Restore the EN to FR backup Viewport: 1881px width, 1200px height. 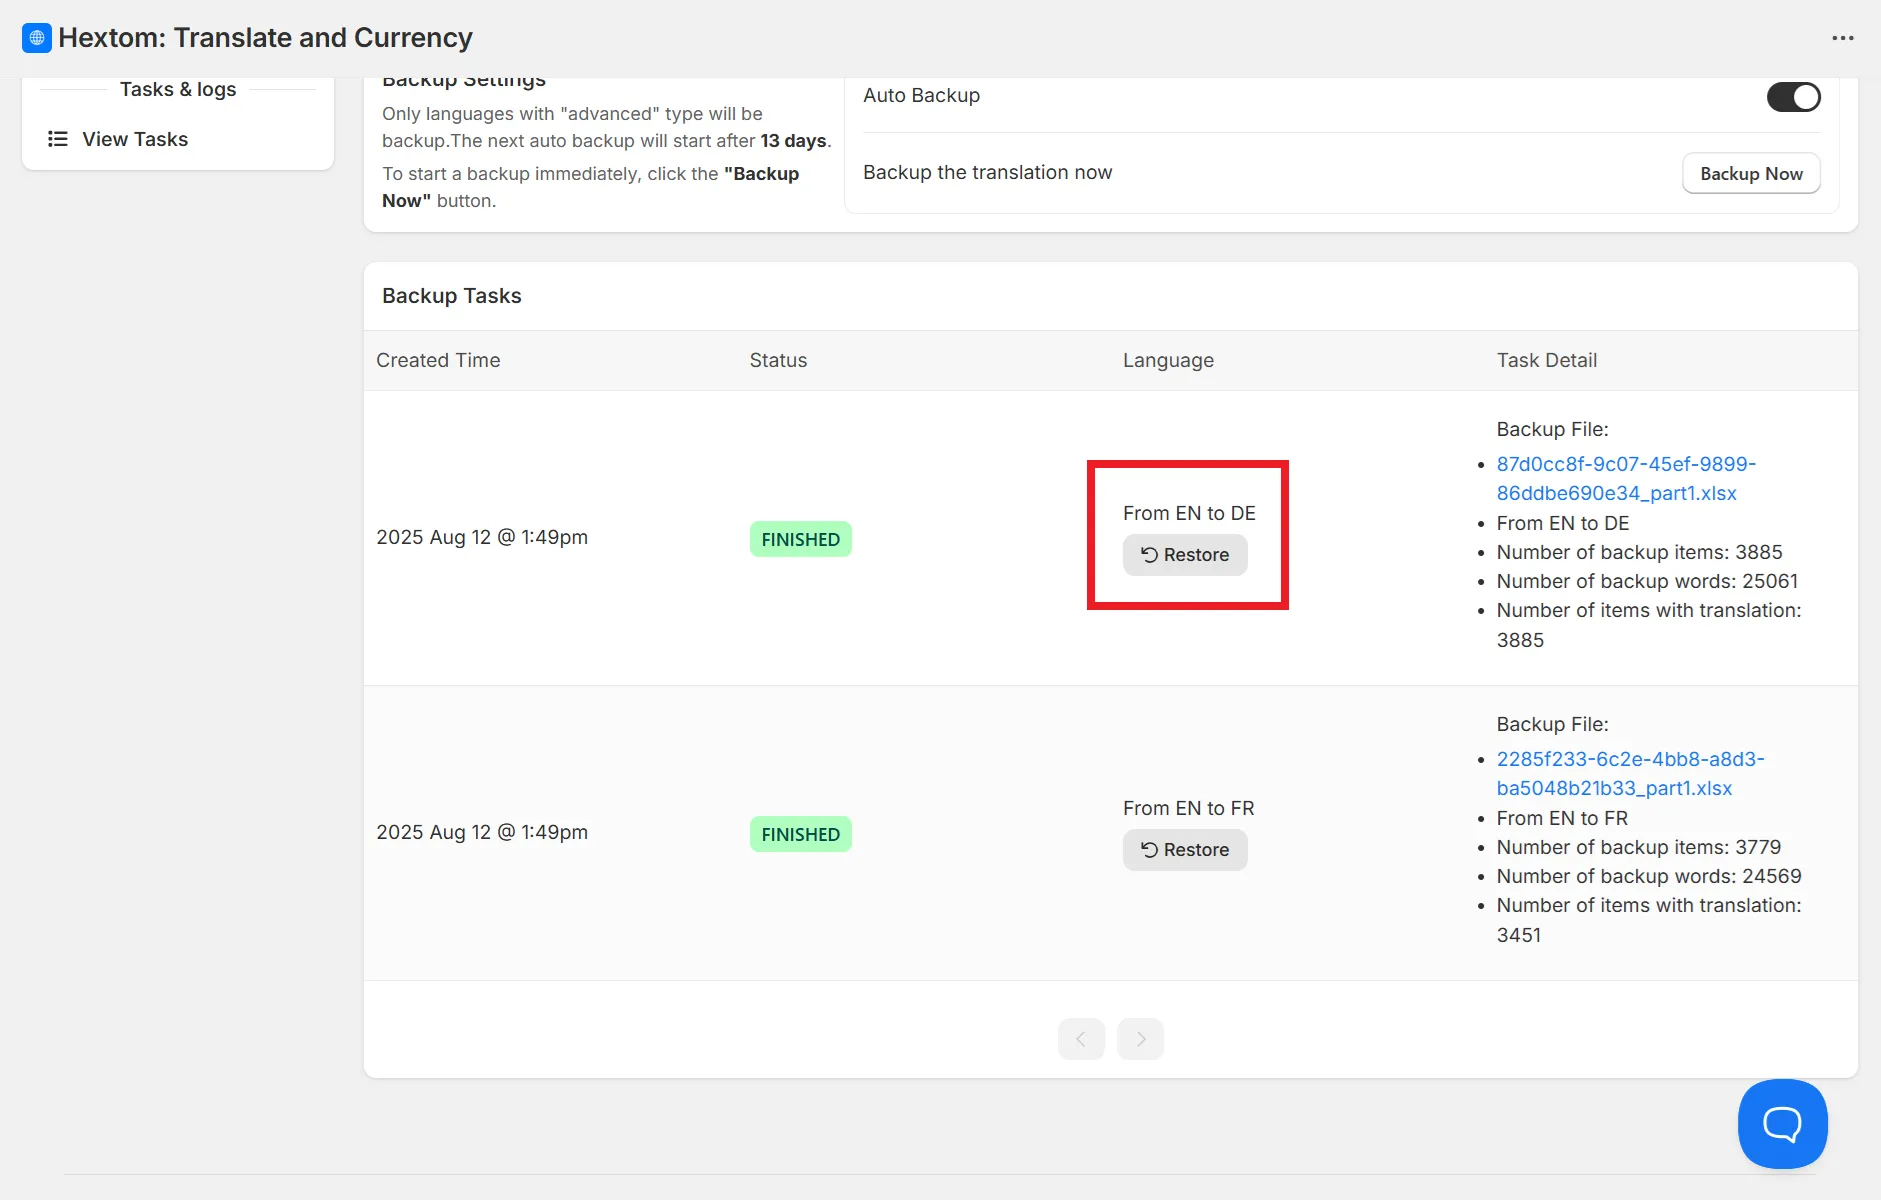click(x=1185, y=850)
